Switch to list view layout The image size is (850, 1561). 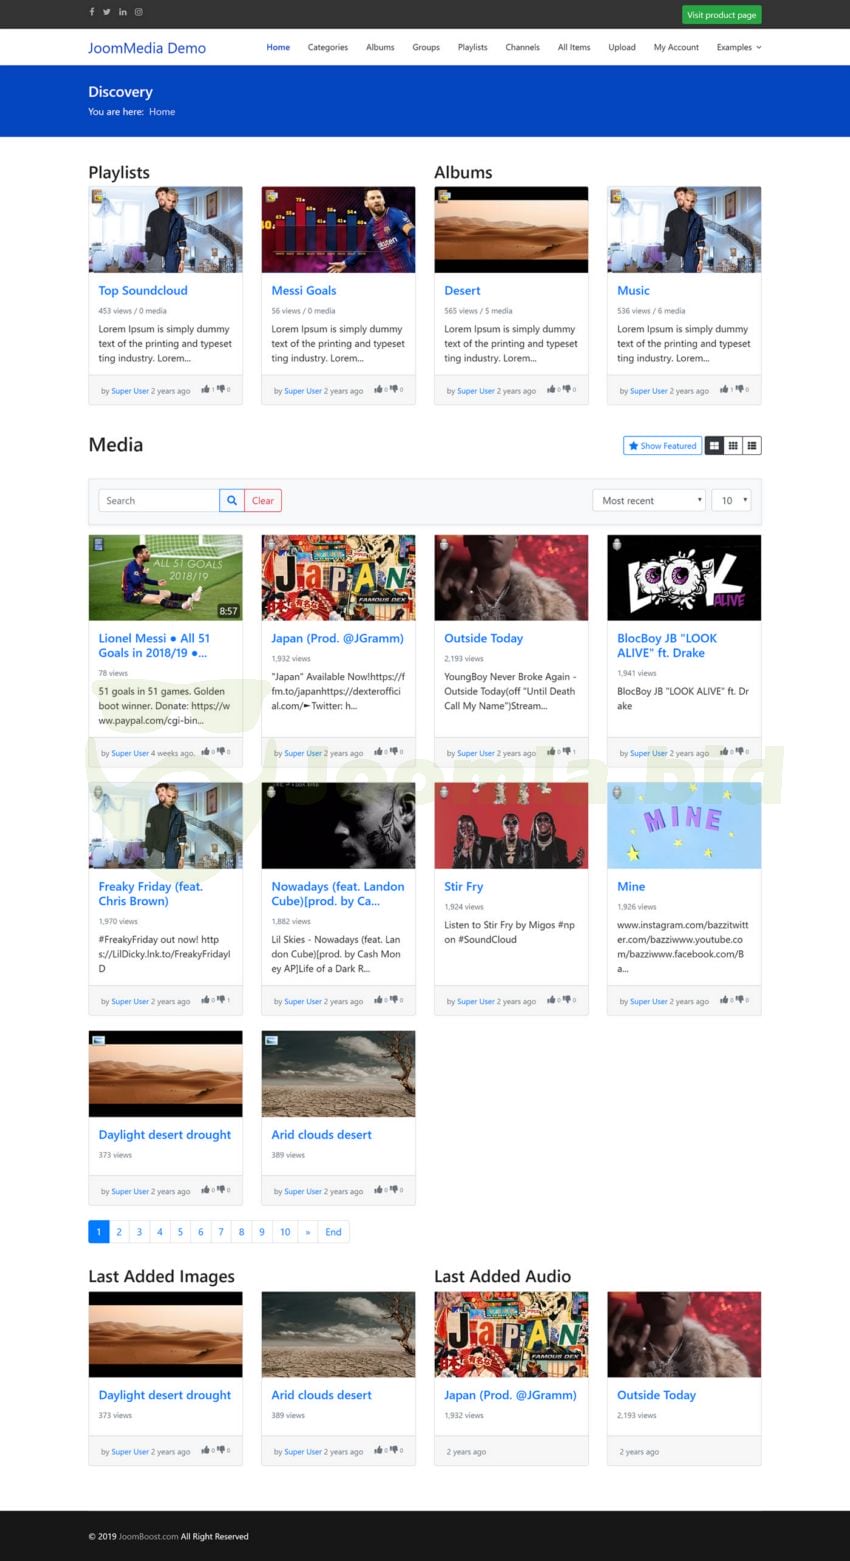[x=752, y=446]
